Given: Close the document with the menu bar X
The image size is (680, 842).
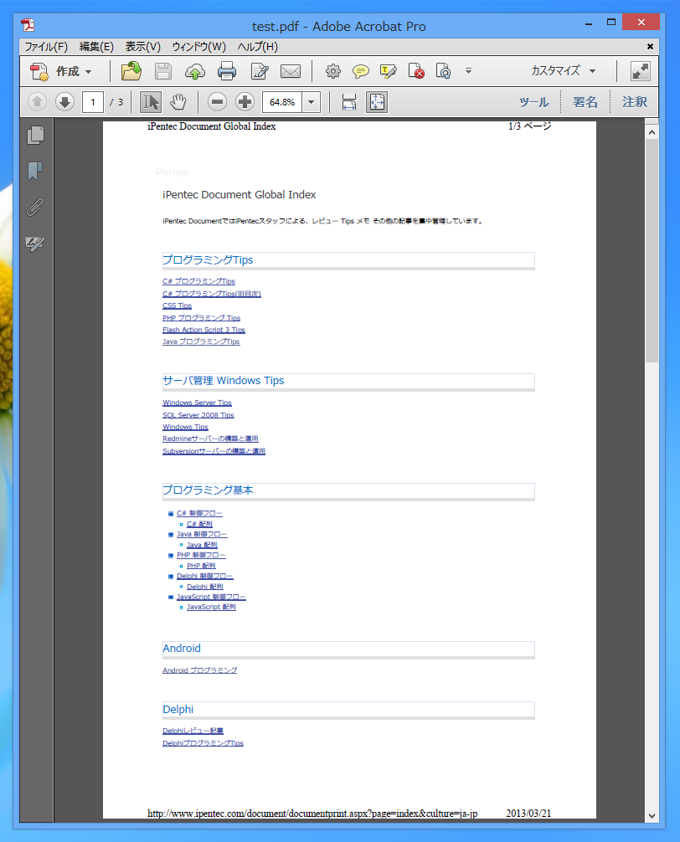Looking at the screenshot, I should 650,47.
